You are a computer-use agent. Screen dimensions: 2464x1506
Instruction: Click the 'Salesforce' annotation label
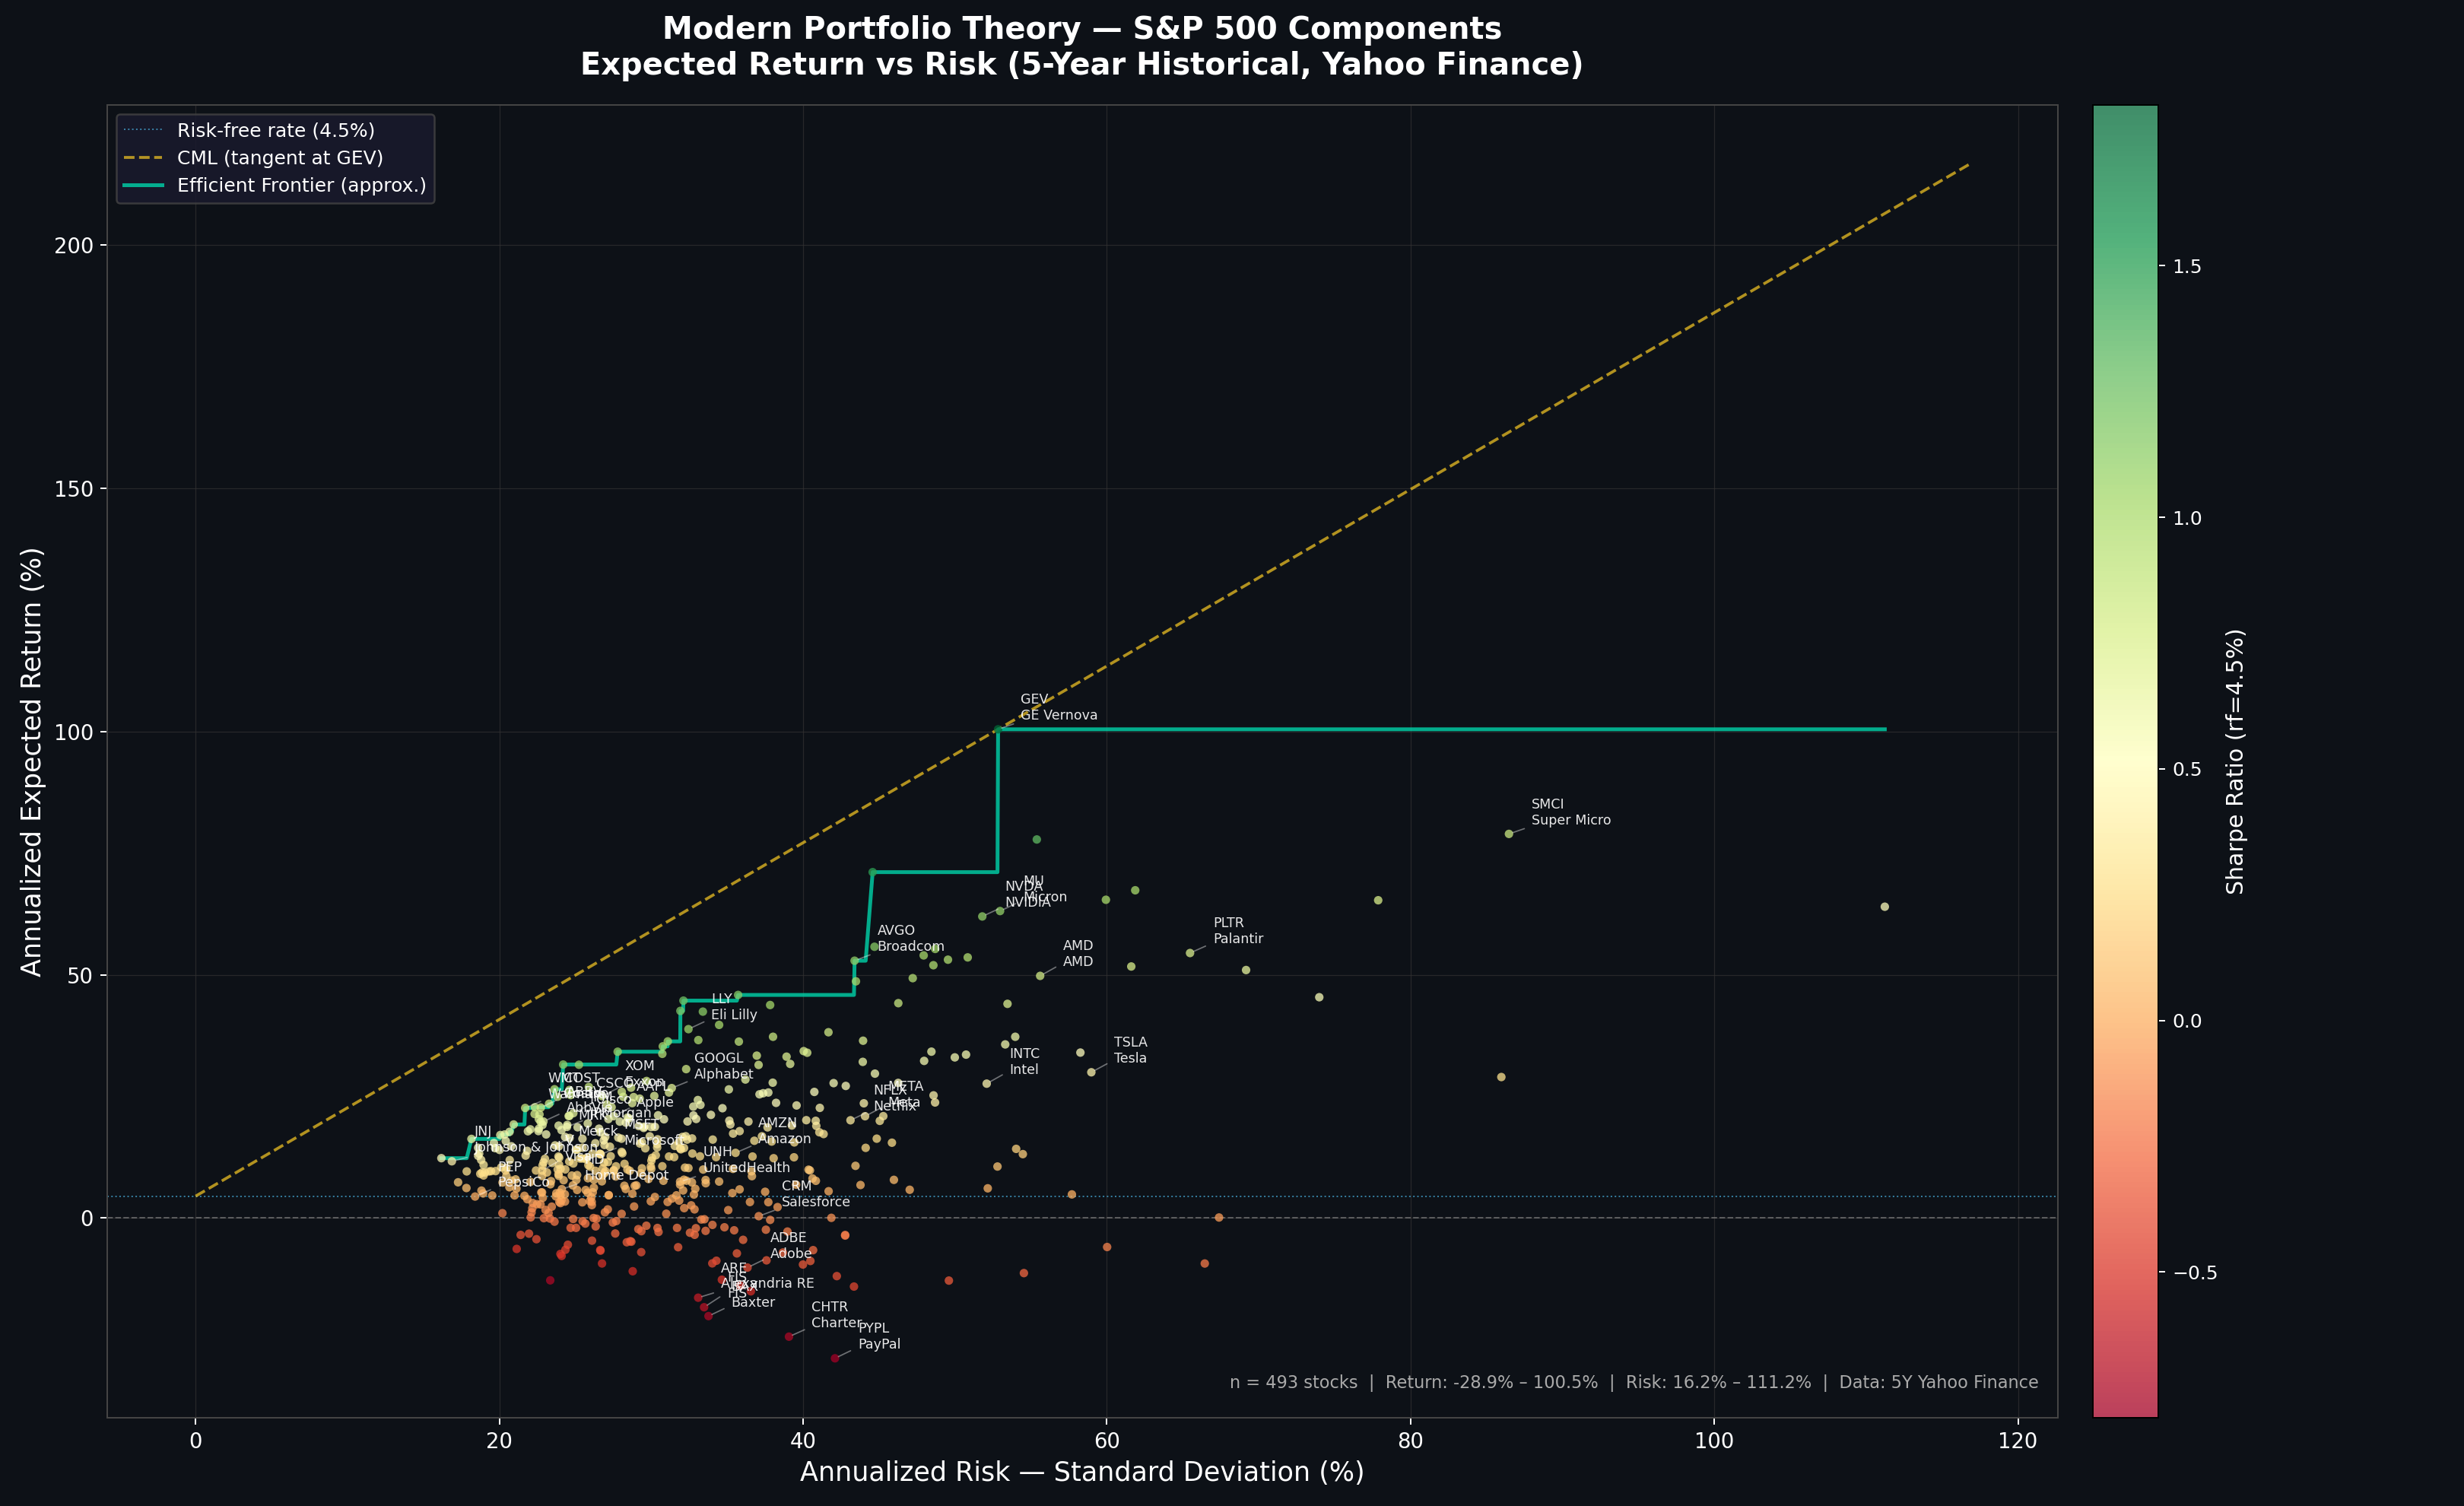point(816,1202)
